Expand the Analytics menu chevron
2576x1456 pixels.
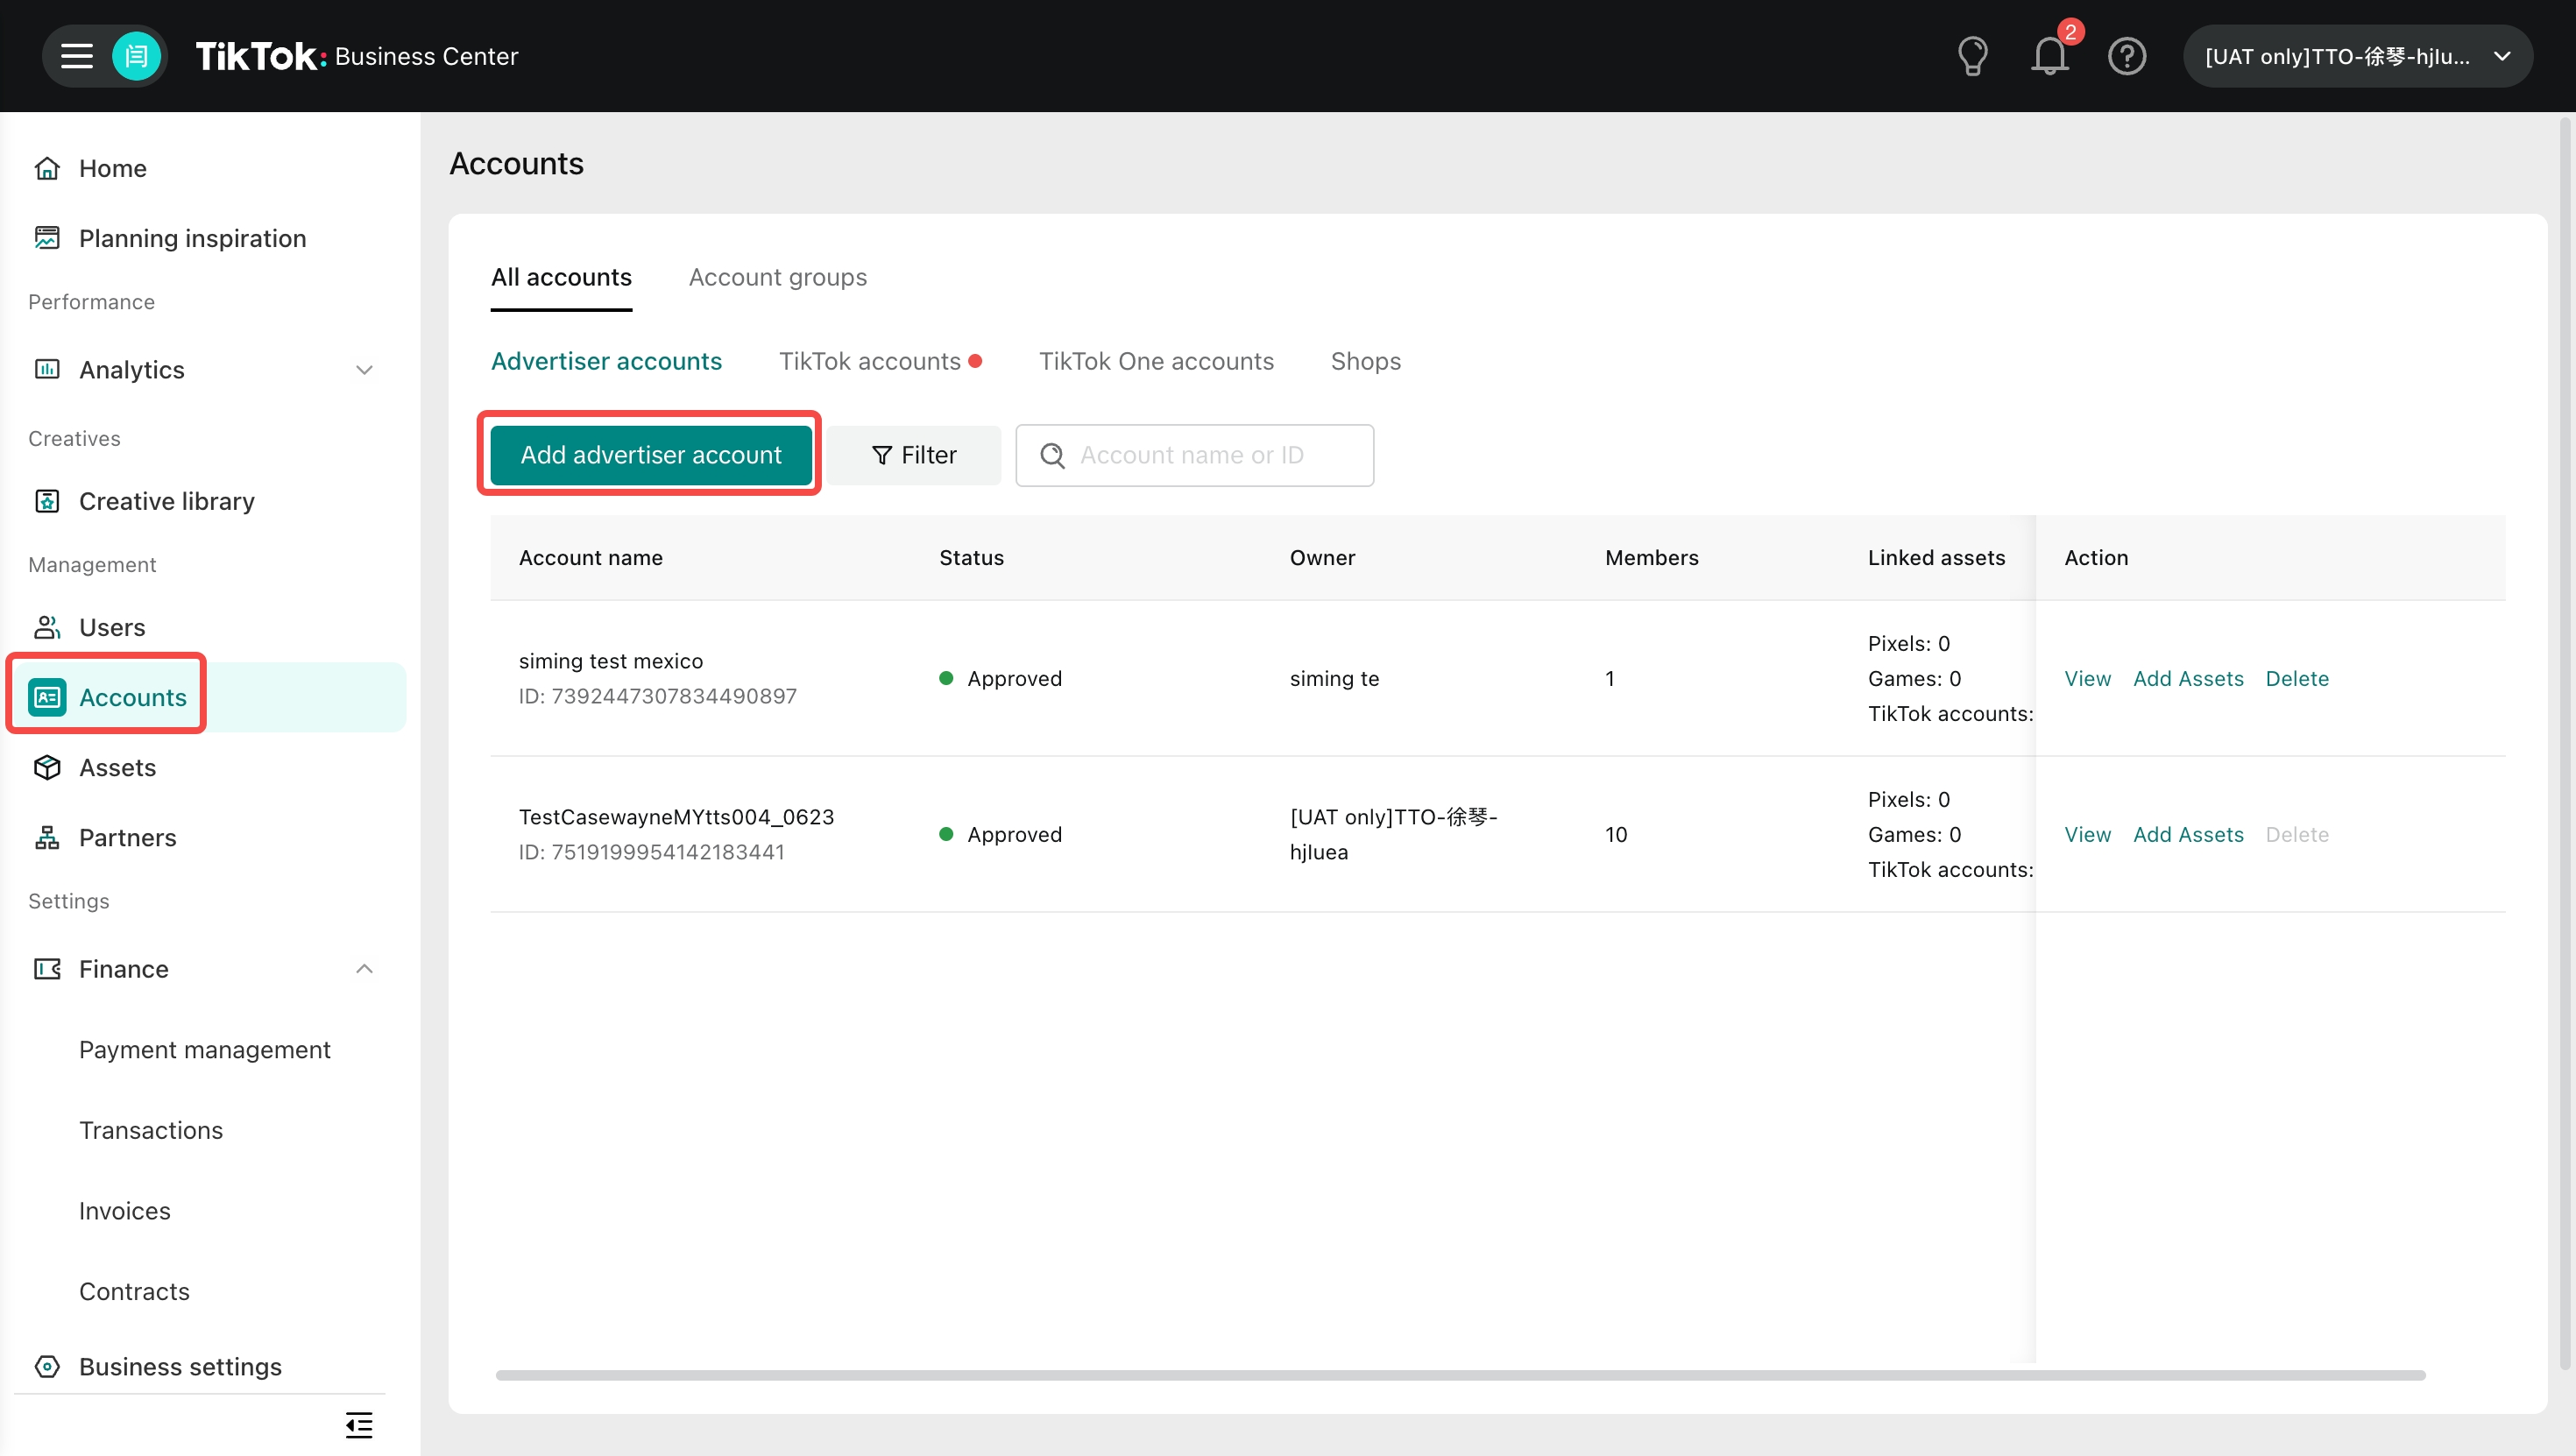point(364,370)
